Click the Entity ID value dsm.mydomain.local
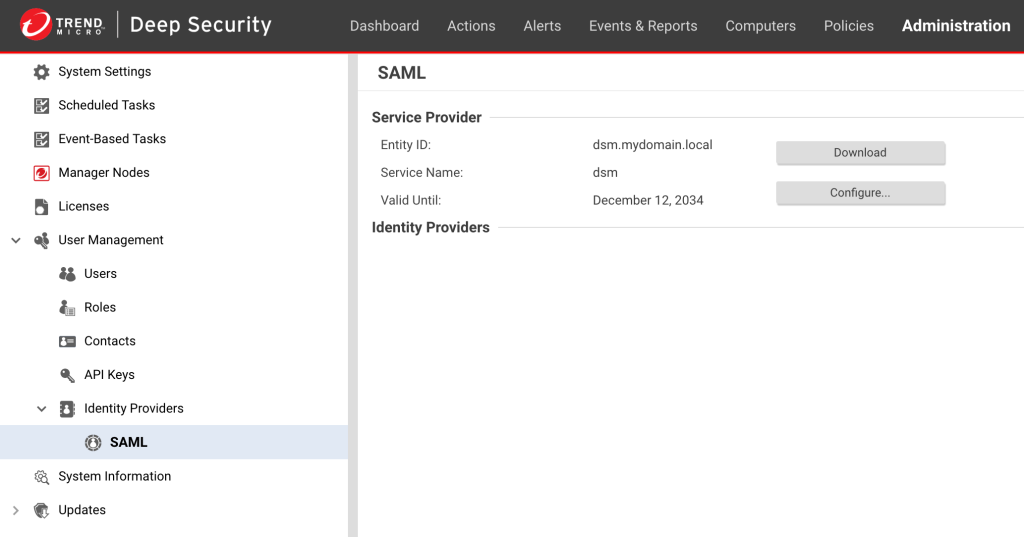 click(652, 145)
